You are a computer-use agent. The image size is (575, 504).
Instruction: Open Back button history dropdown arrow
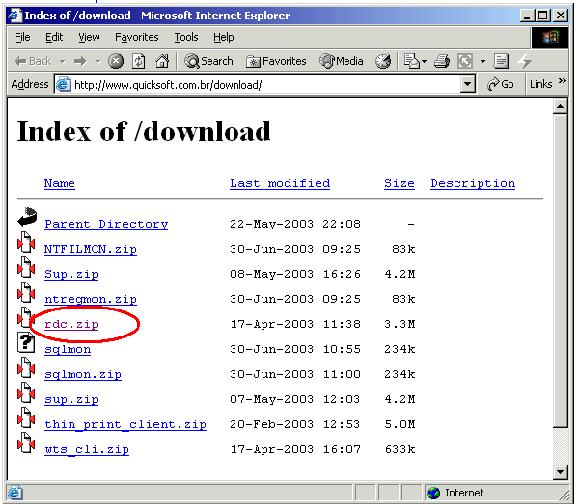click(x=63, y=61)
